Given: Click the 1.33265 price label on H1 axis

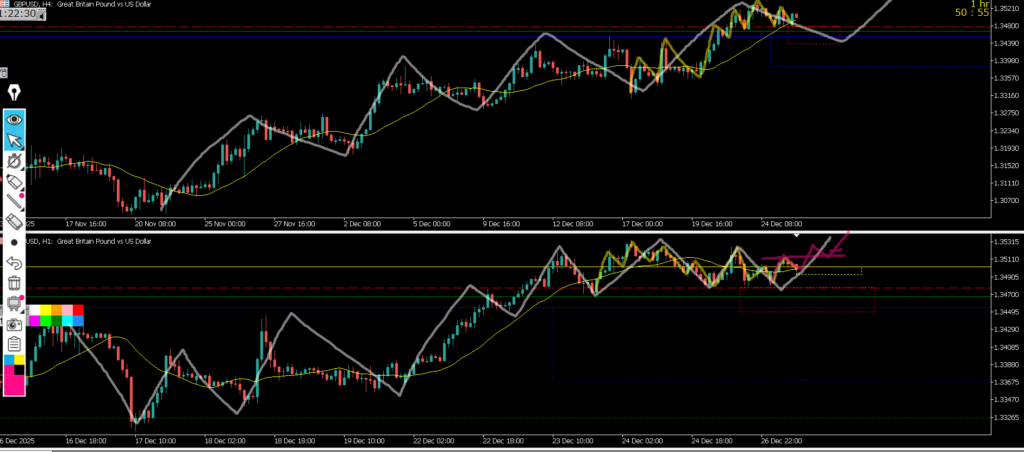Looking at the screenshot, I should click(x=1006, y=417).
